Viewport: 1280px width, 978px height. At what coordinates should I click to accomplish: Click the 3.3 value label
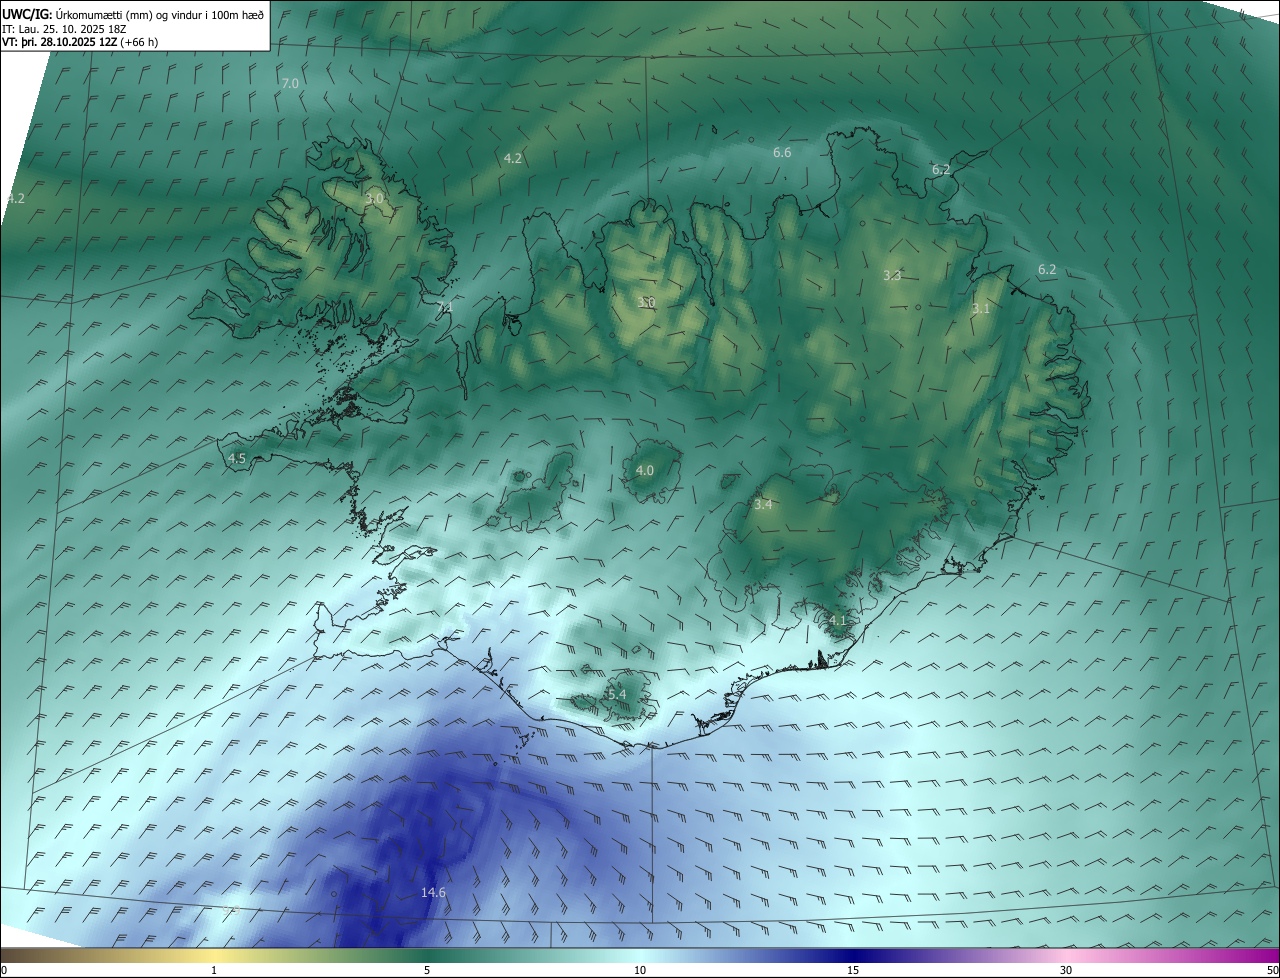pos(892,274)
